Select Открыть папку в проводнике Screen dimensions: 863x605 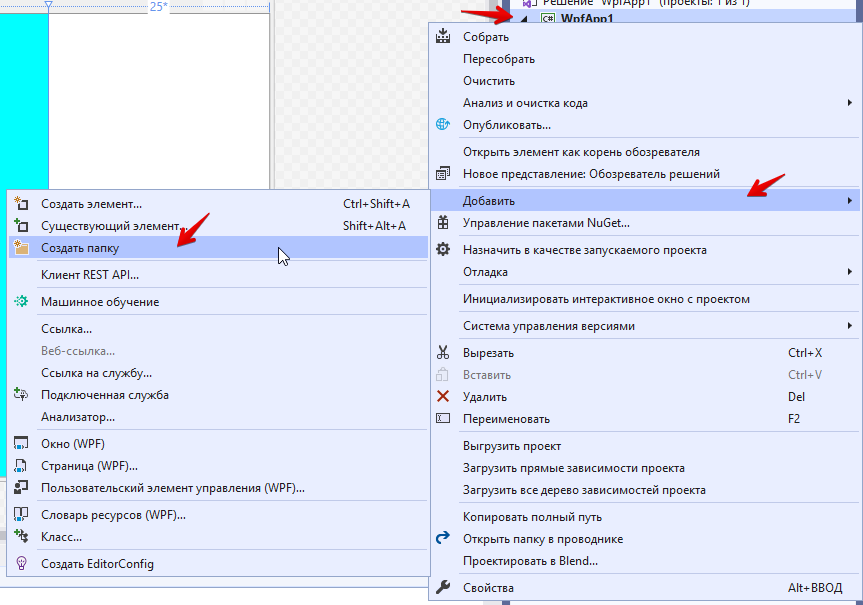point(542,539)
